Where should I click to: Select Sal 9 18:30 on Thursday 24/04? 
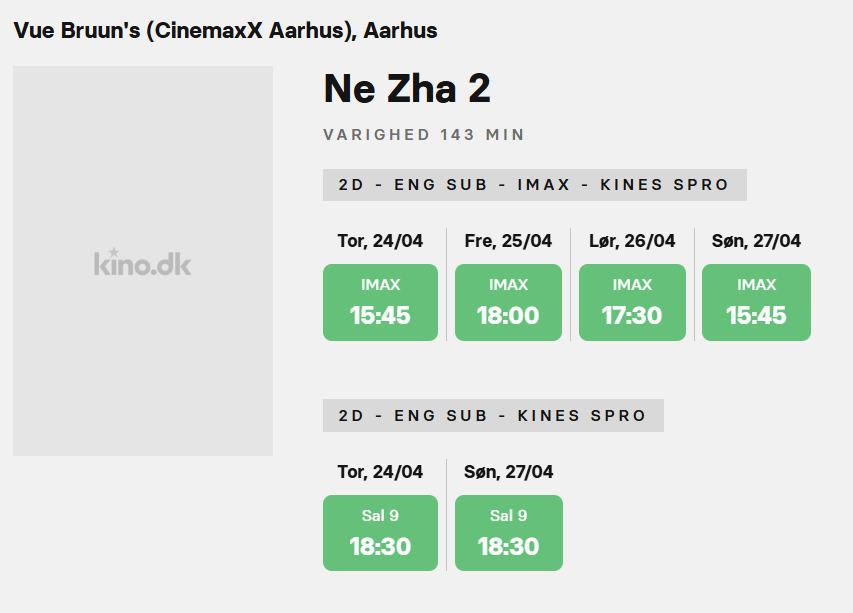[380, 533]
